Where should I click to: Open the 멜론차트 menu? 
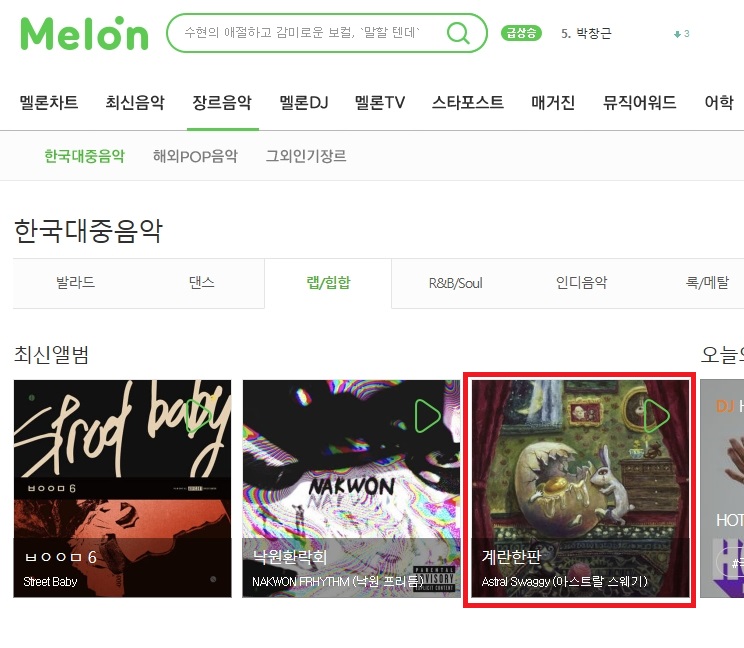click(x=49, y=102)
